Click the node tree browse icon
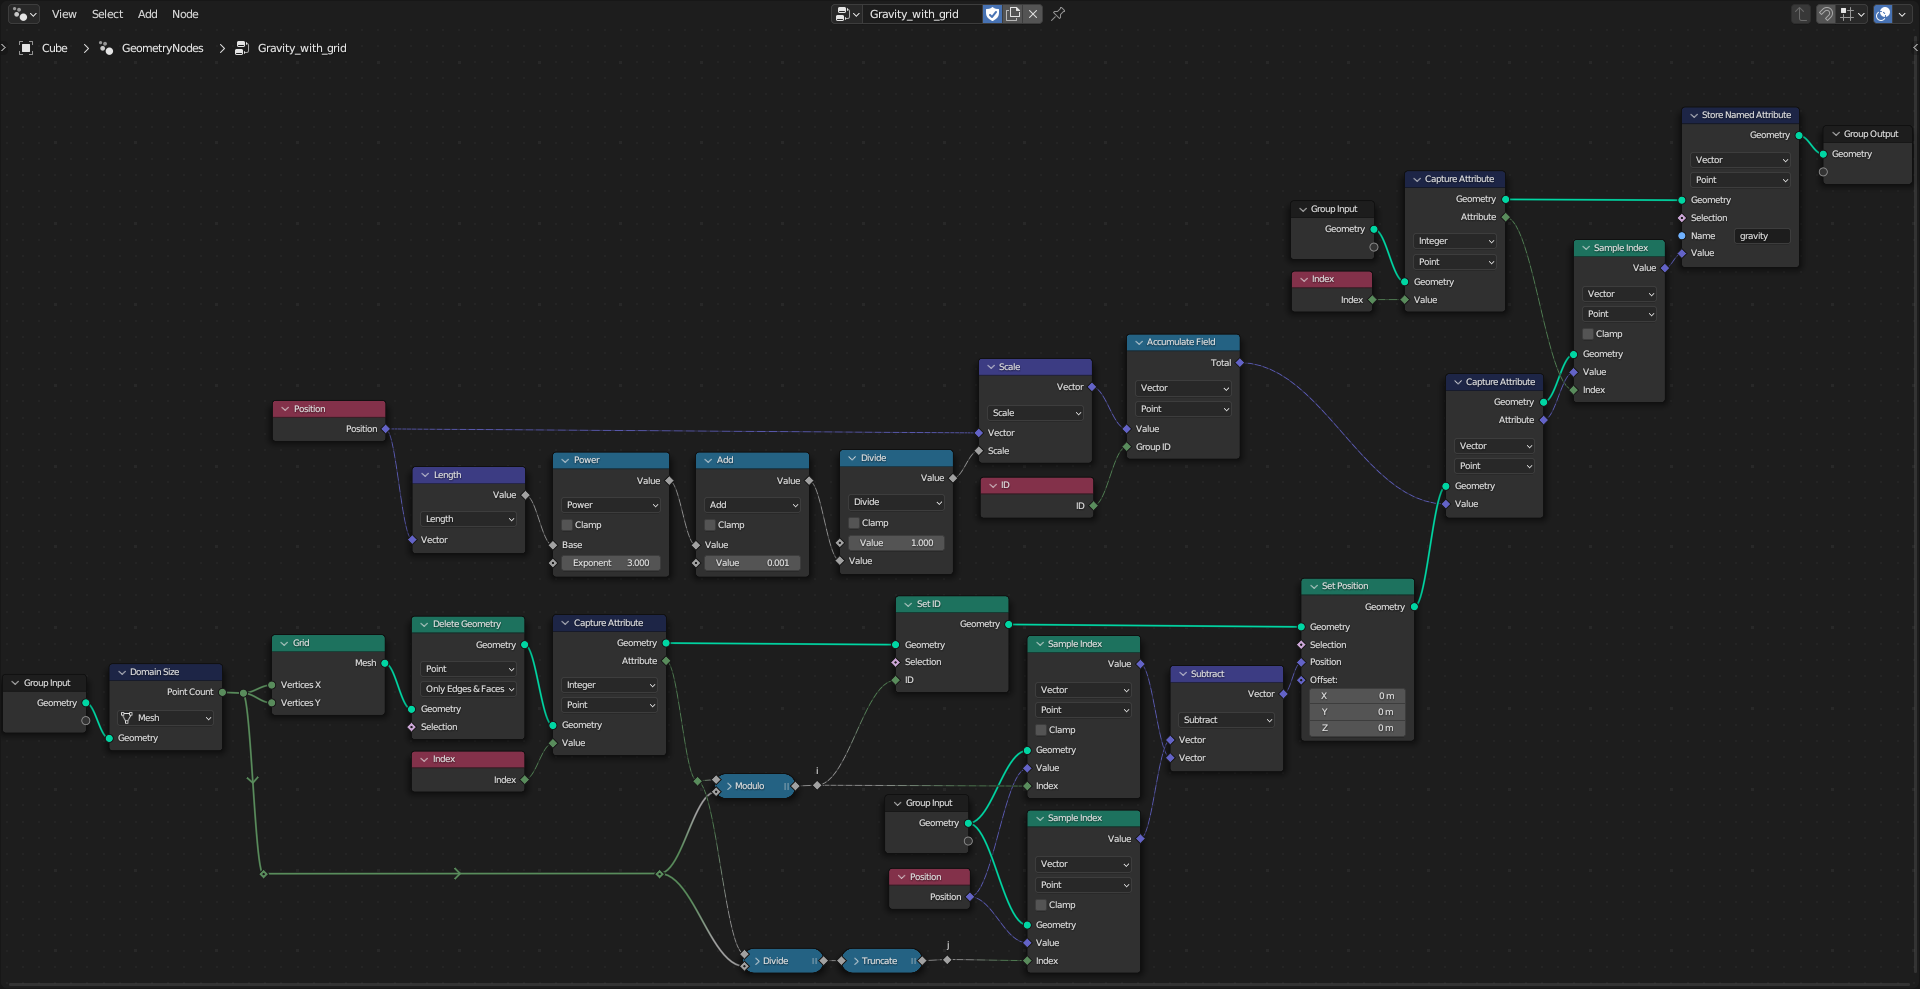Image resolution: width=1920 pixels, height=989 pixels. [x=847, y=14]
